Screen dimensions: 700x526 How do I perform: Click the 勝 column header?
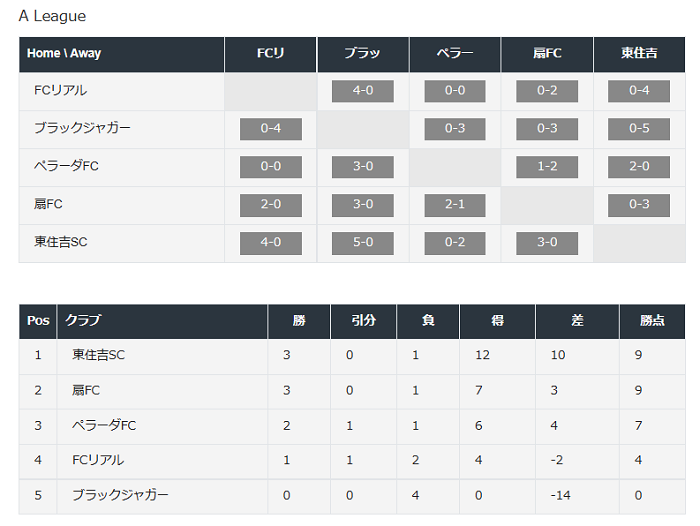[299, 321]
